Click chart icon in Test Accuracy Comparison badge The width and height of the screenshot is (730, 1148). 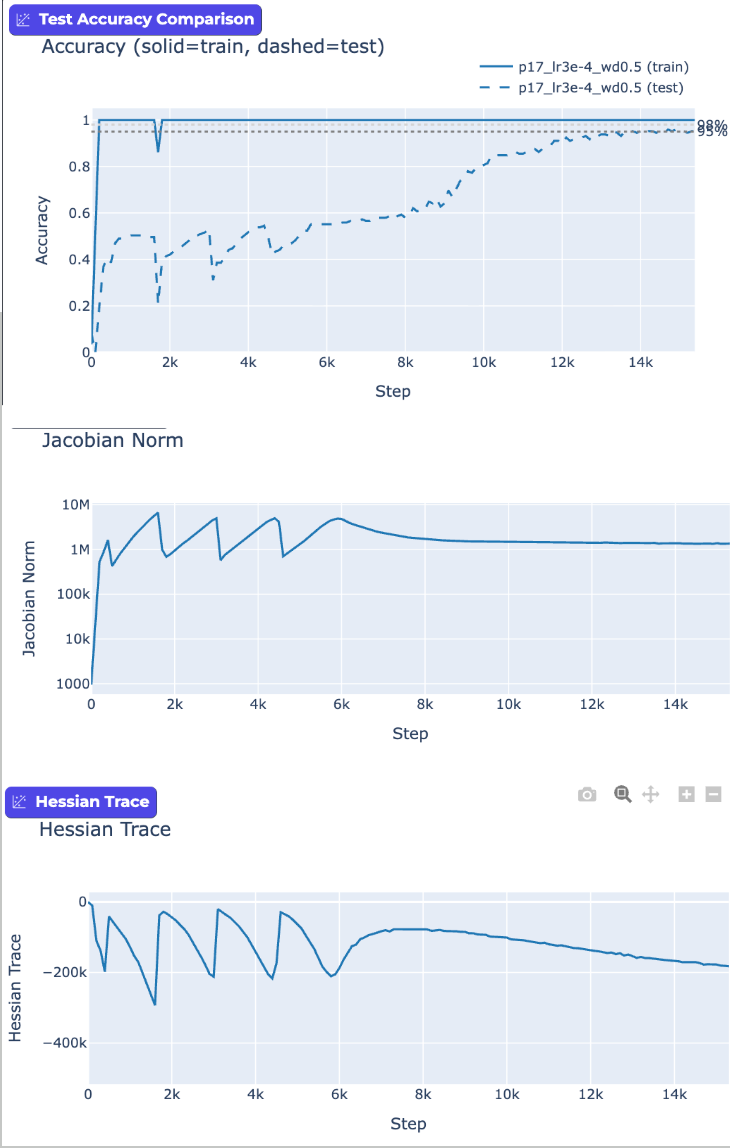[24, 19]
